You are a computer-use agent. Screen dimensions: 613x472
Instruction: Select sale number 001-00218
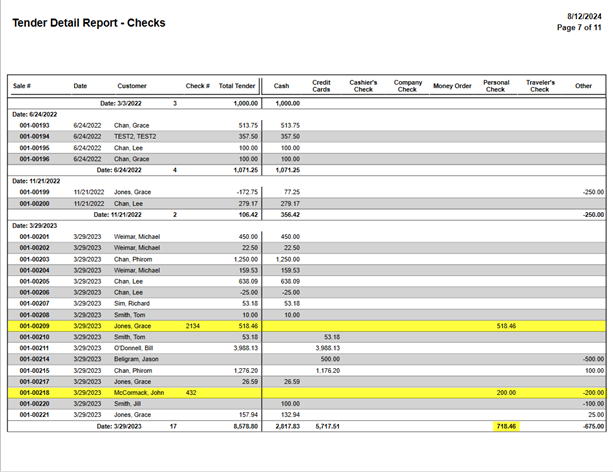click(x=35, y=393)
